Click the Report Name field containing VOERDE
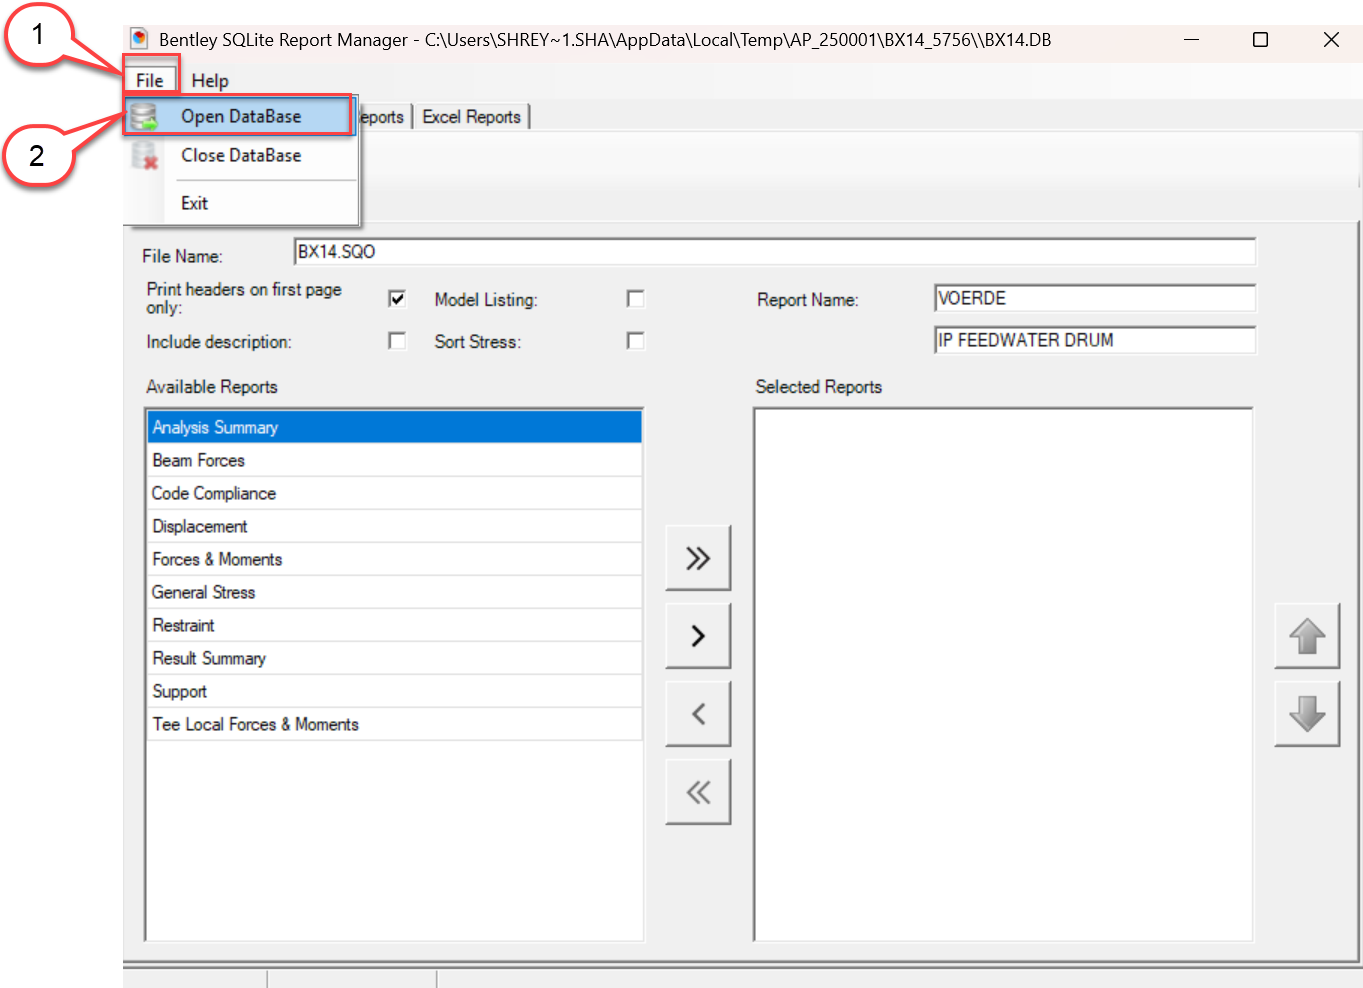Viewport: 1363px width, 988px height. (1095, 298)
